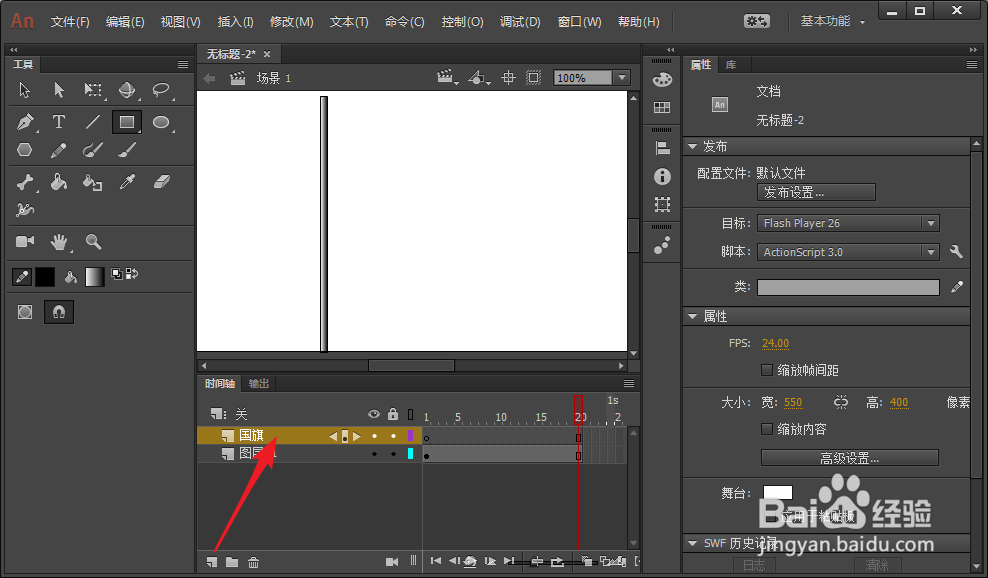
Task: Collapse the 属性 section
Action: (x=692, y=316)
